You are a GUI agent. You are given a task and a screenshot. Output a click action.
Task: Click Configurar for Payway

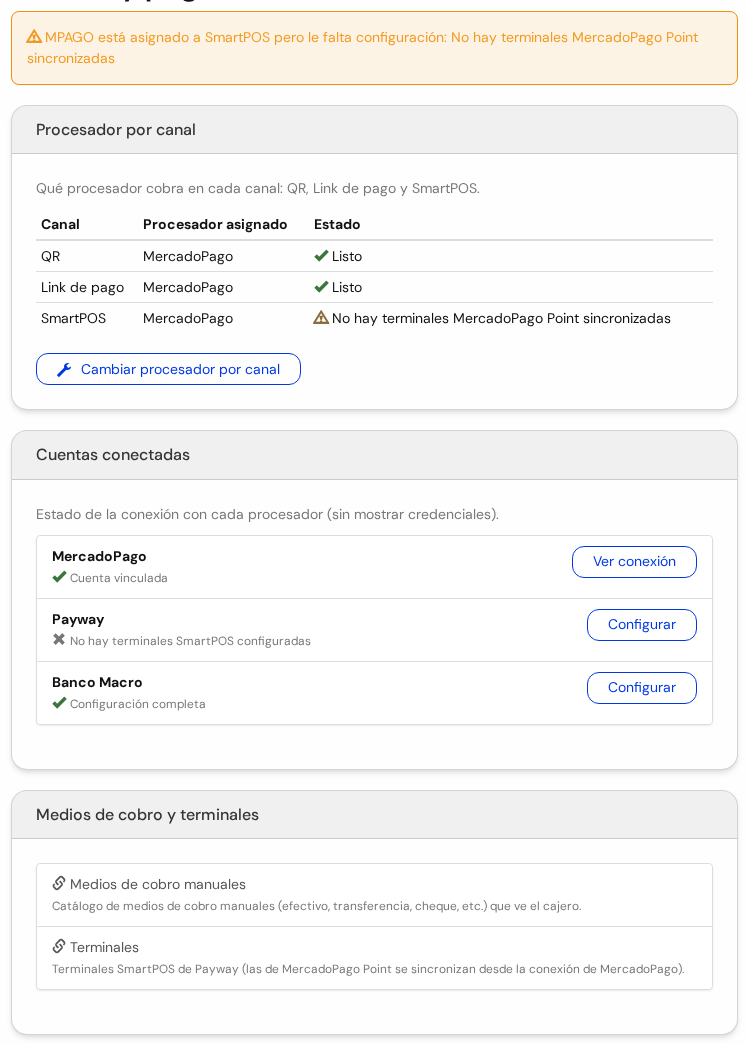(x=641, y=624)
